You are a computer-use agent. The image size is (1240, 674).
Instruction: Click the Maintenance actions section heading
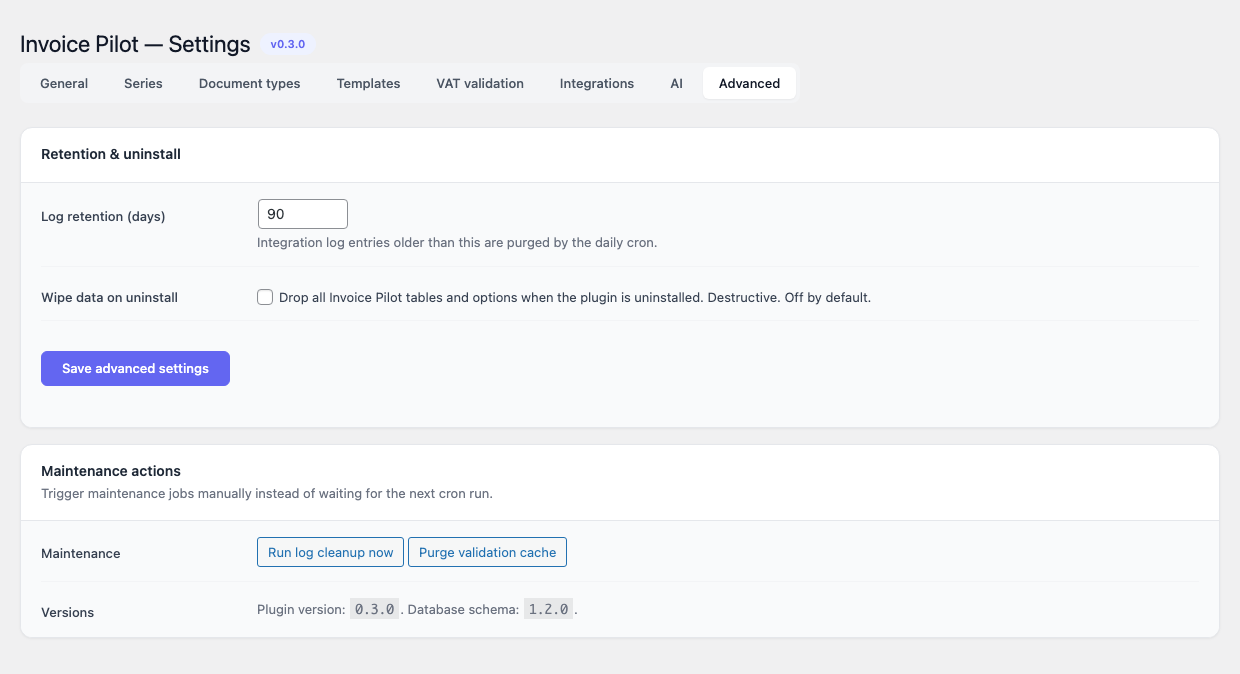tap(111, 470)
